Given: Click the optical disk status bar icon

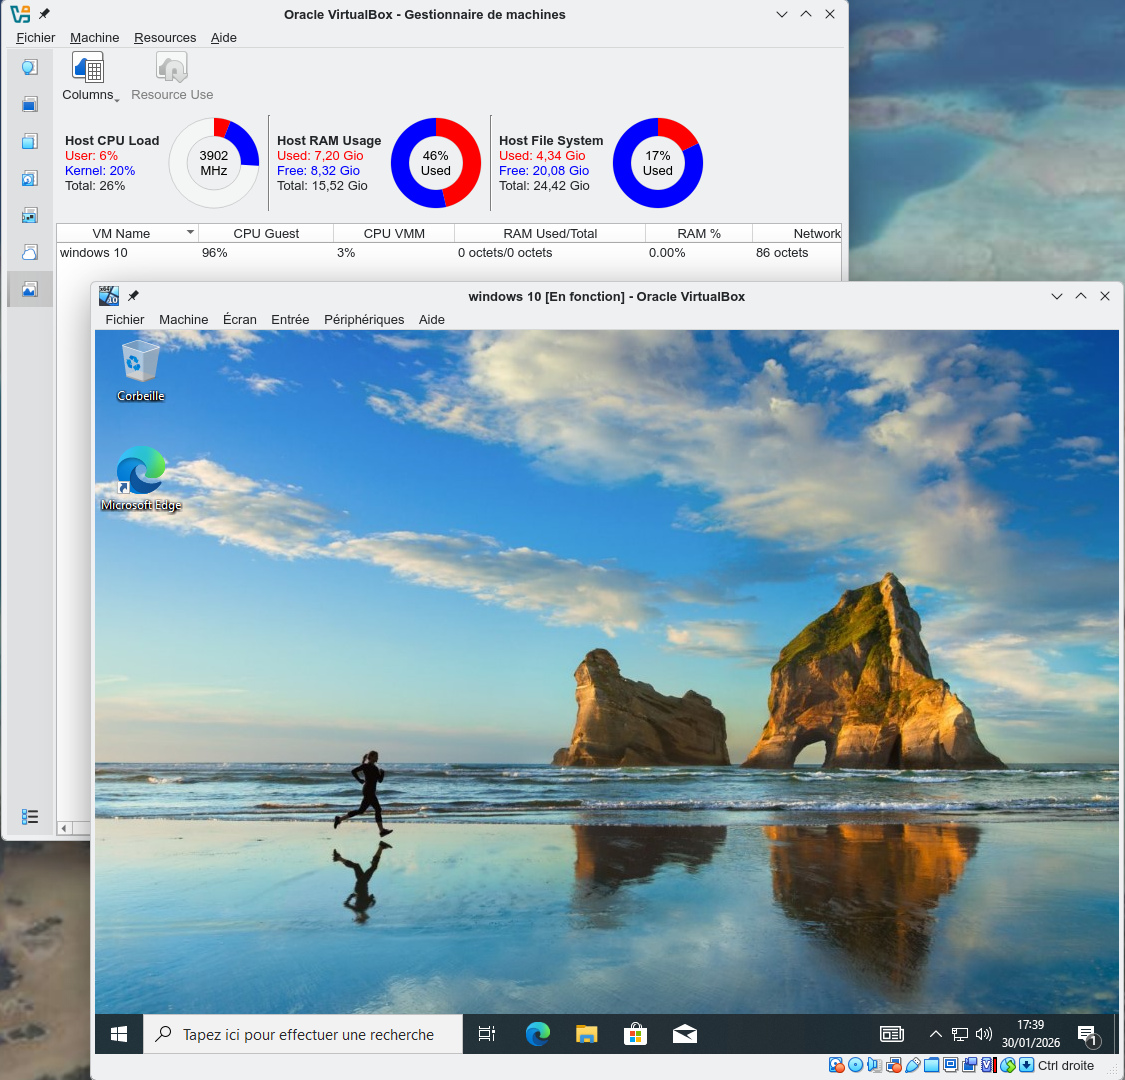Looking at the screenshot, I should pyautogui.click(x=856, y=1065).
